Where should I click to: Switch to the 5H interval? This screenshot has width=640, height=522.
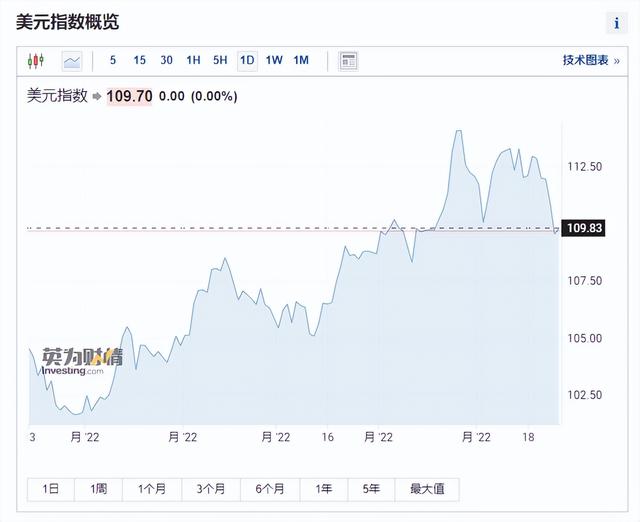[220, 60]
